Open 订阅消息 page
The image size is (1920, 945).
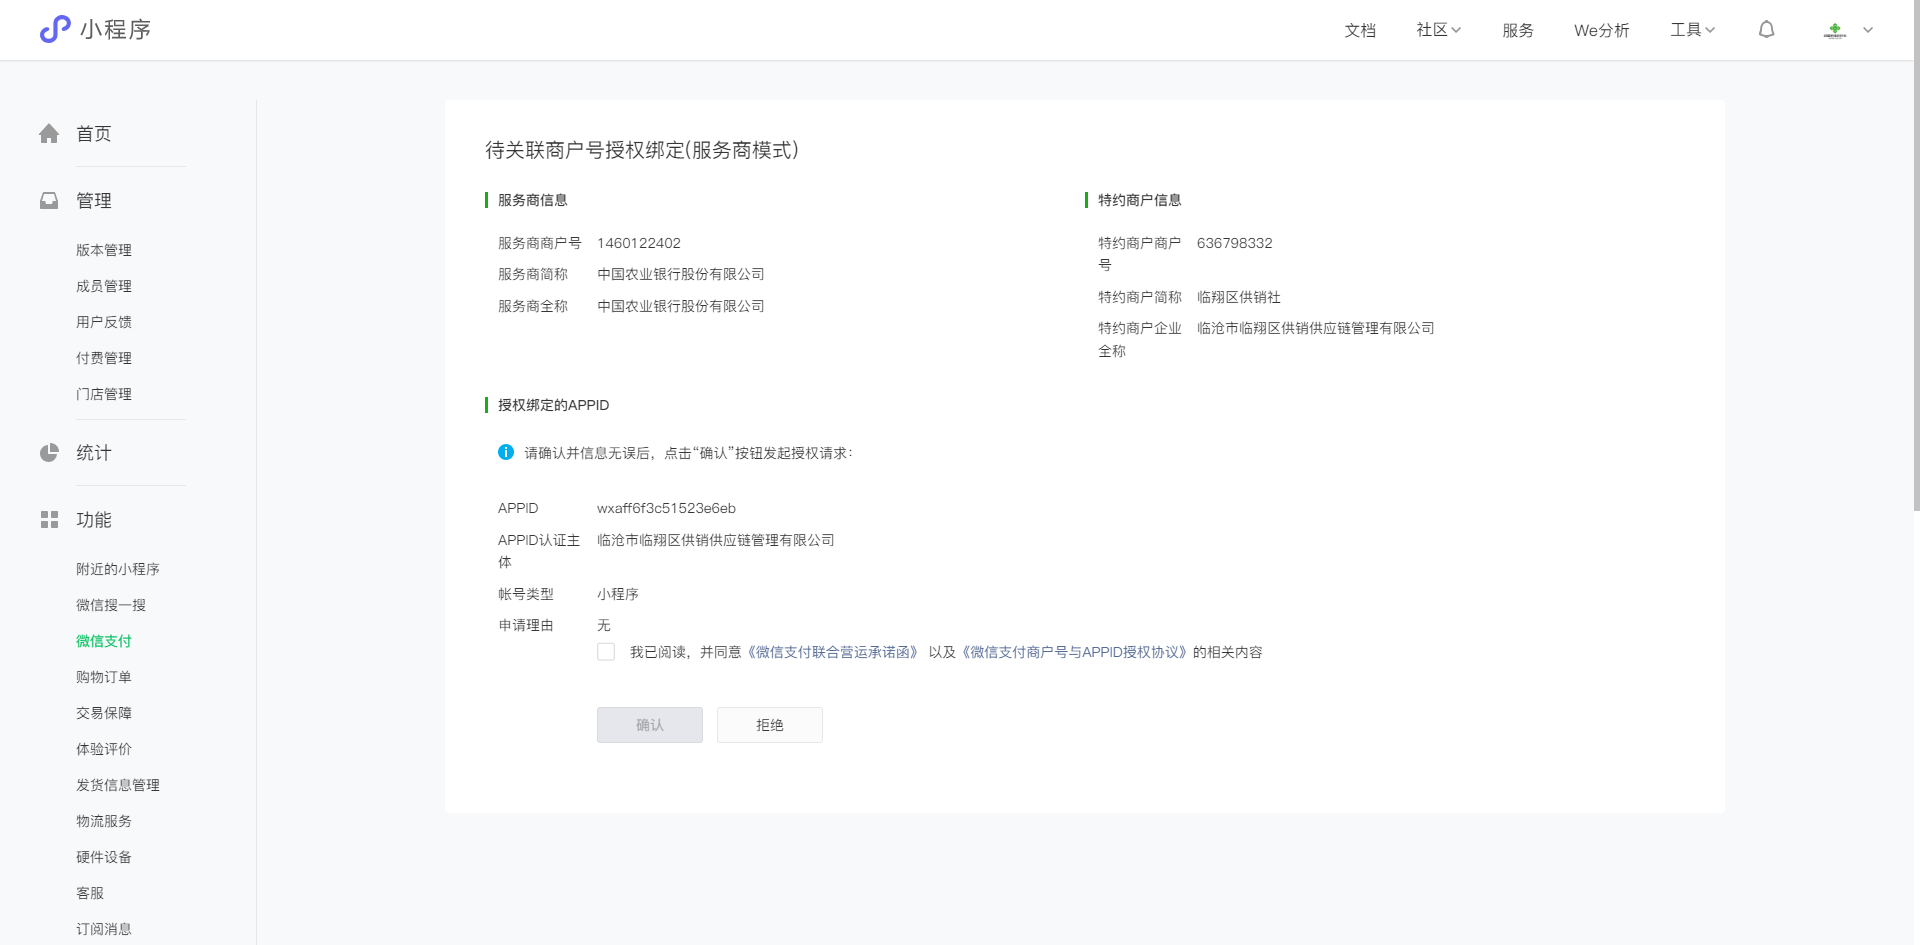coord(104,929)
